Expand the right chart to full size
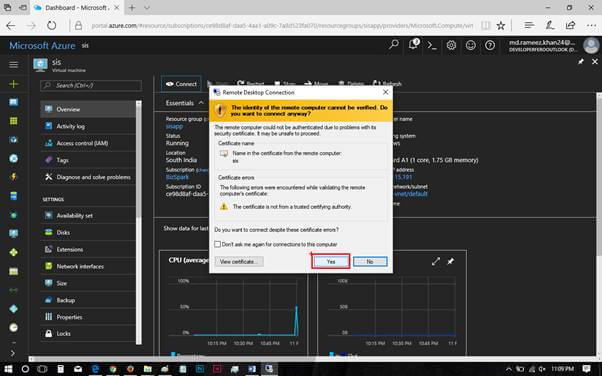Viewport: 602px width, 376px height. 436,262
